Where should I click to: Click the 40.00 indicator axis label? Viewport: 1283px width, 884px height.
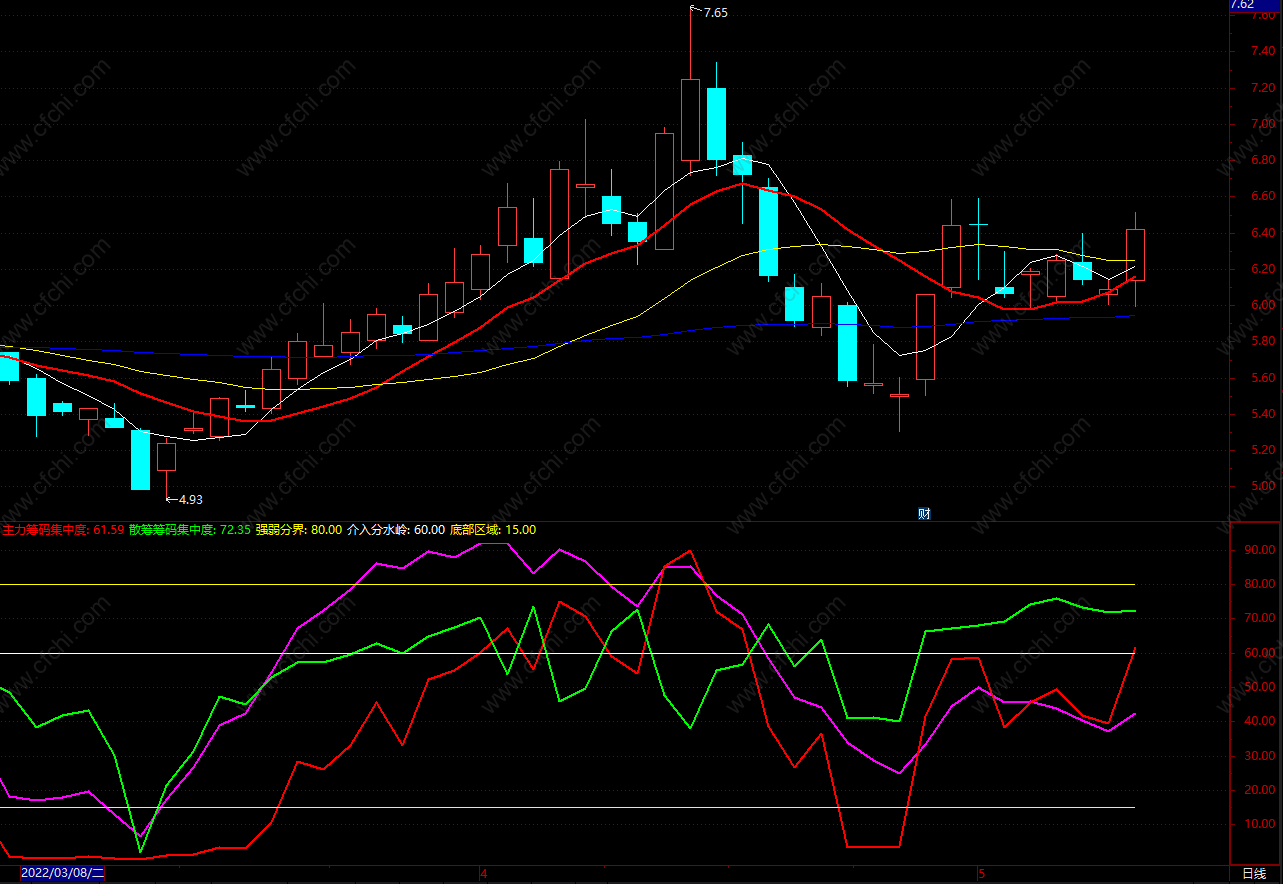click(x=1261, y=722)
